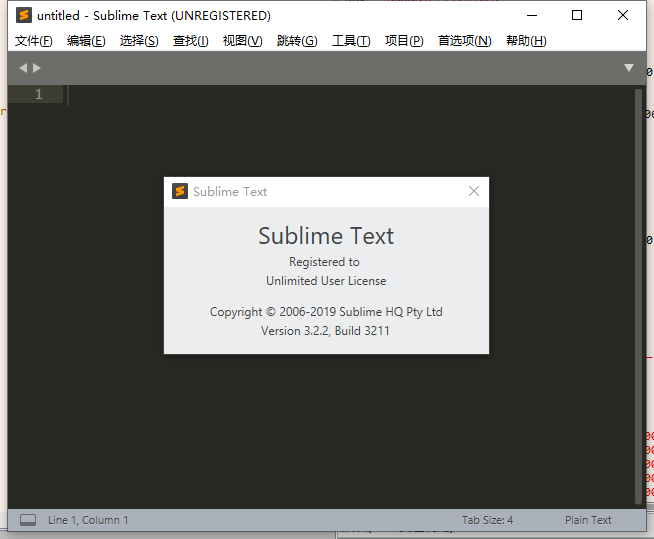Image resolution: width=654 pixels, height=539 pixels.
Task: Minimize the Sublime Text window
Action: [x=532, y=15]
